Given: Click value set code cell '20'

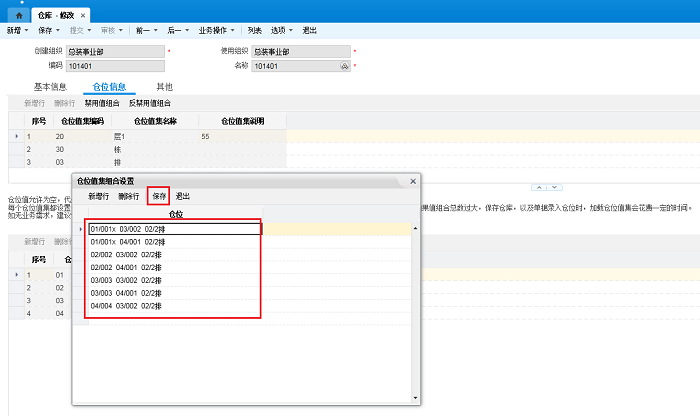Looking at the screenshot, I should [82, 137].
